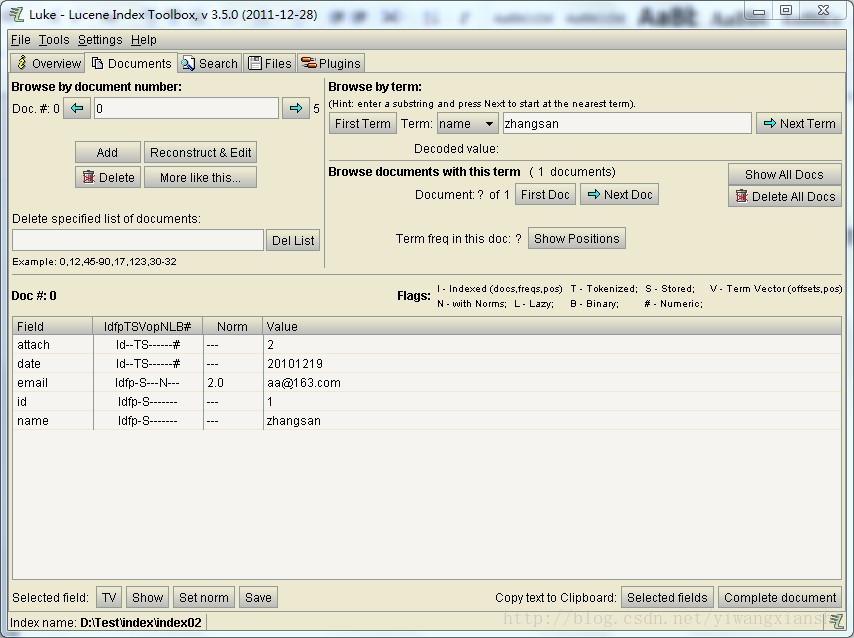Click the Norm column header
854x638 pixels.
[x=233, y=326]
